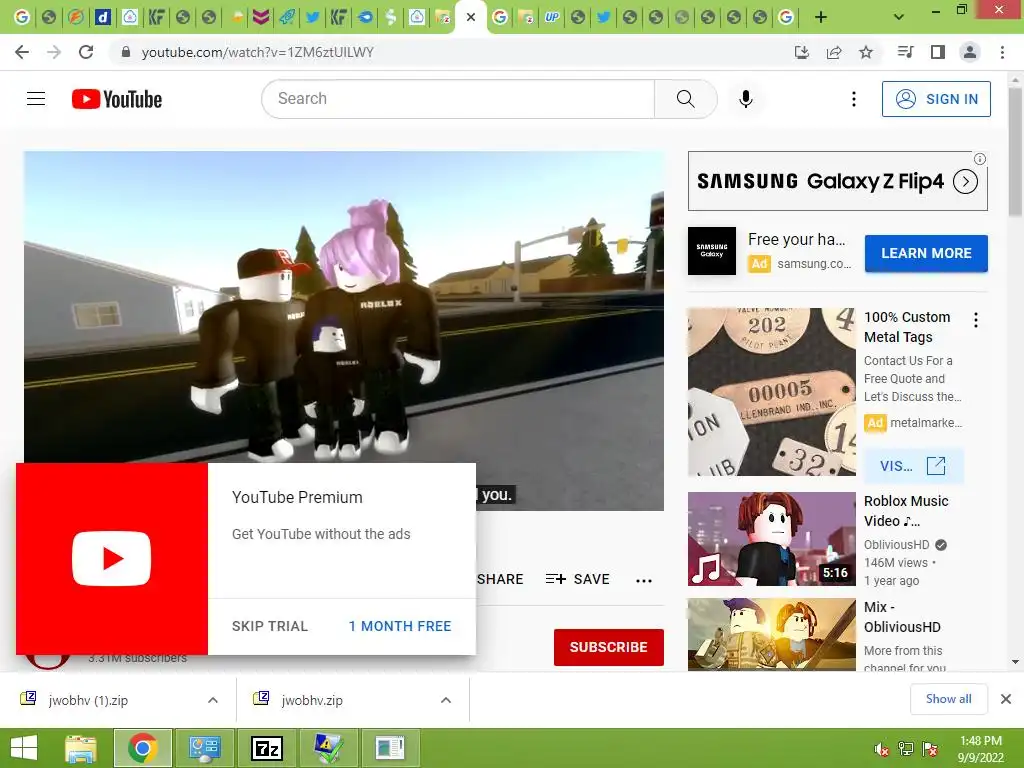
Task: Open the ObliviousHD channel name under Roblox Music Video
Action: (x=896, y=545)
